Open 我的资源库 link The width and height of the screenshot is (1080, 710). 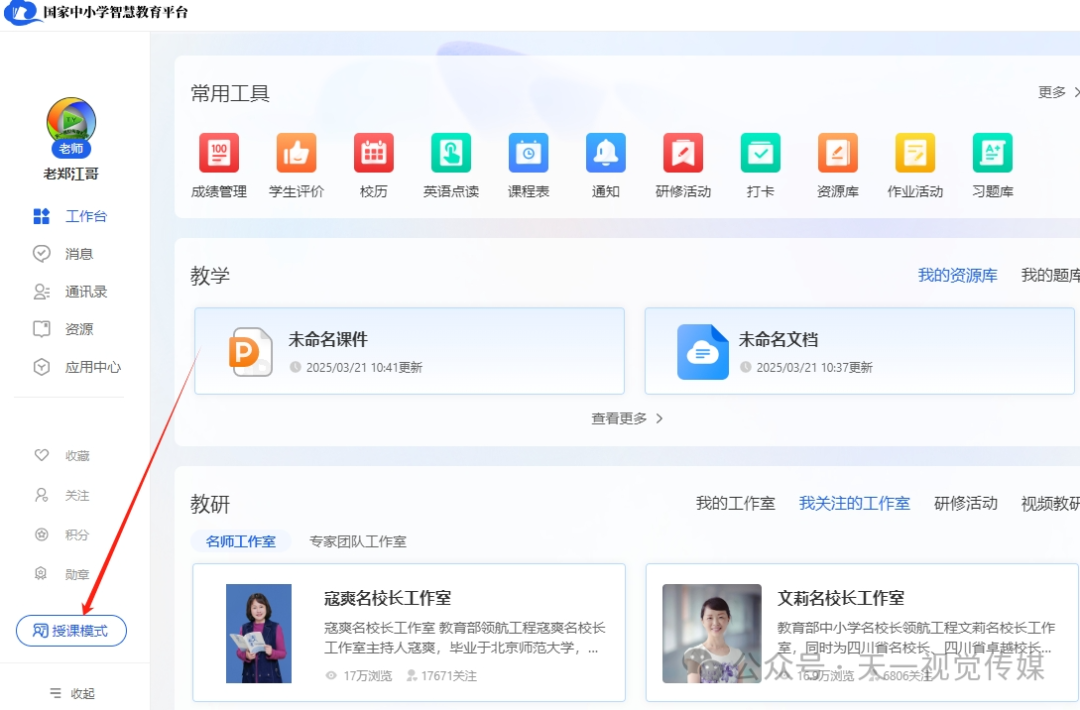coord(956,275)
